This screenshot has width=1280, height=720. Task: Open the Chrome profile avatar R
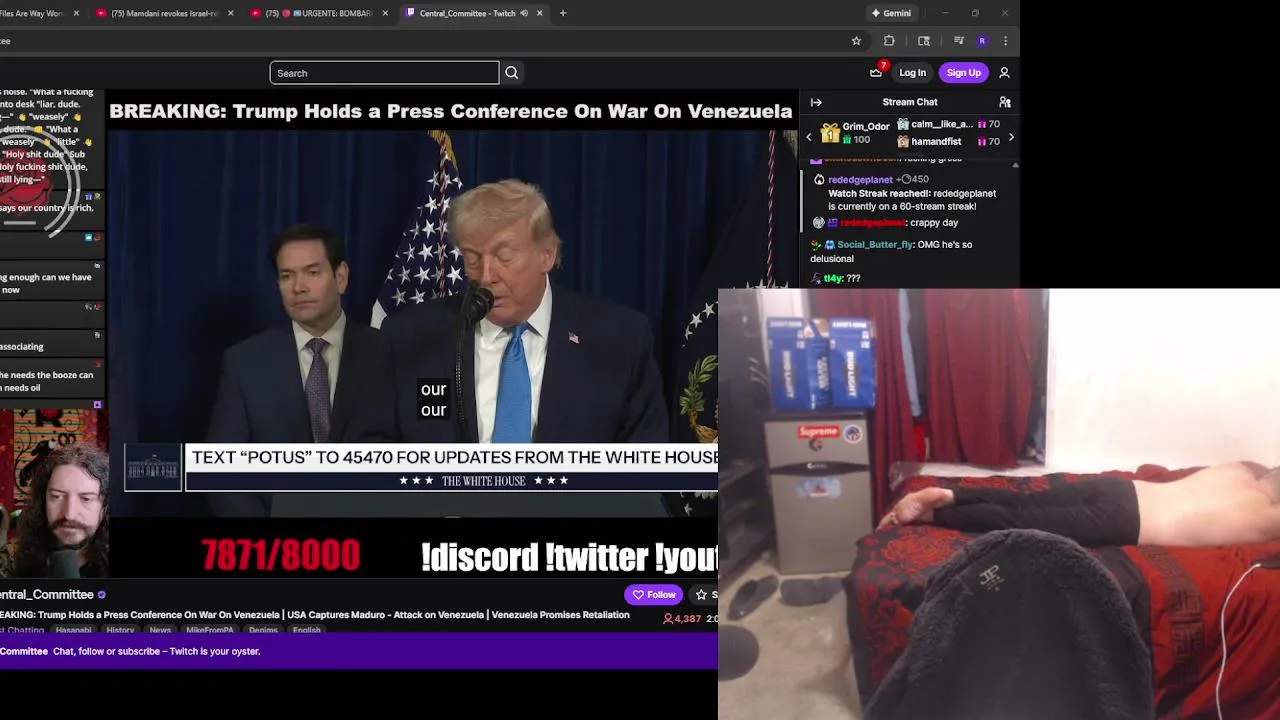tap(982, 41)
